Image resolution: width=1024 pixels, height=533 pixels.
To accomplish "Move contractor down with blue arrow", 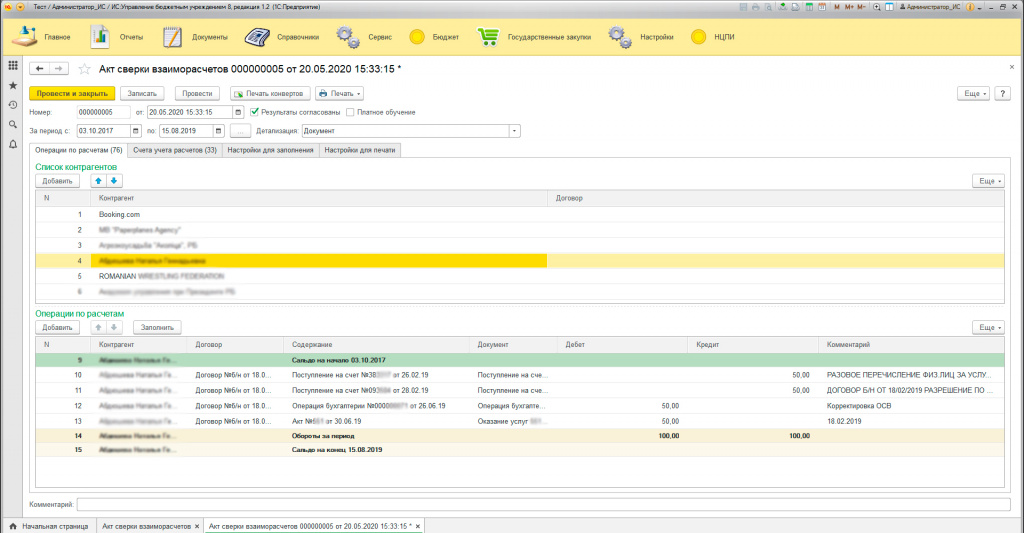I will (x=114, y=181).
